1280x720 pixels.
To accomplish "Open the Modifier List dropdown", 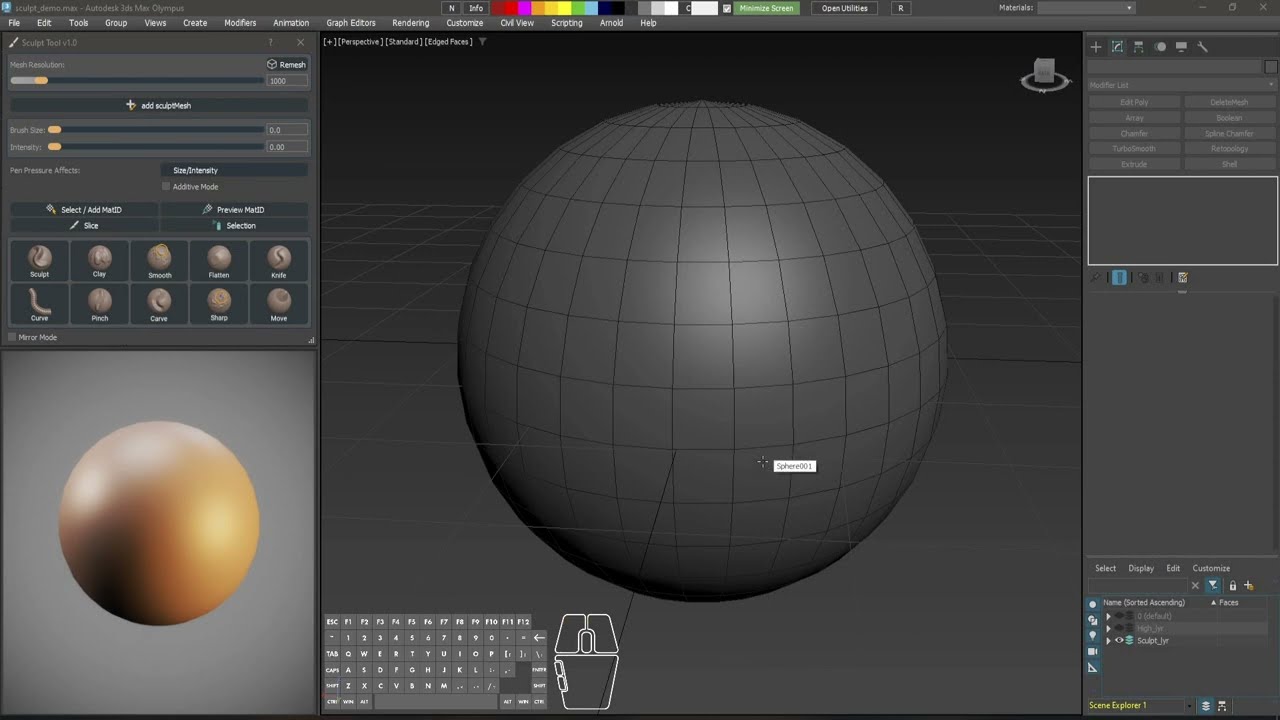I will click(1182, 85).
